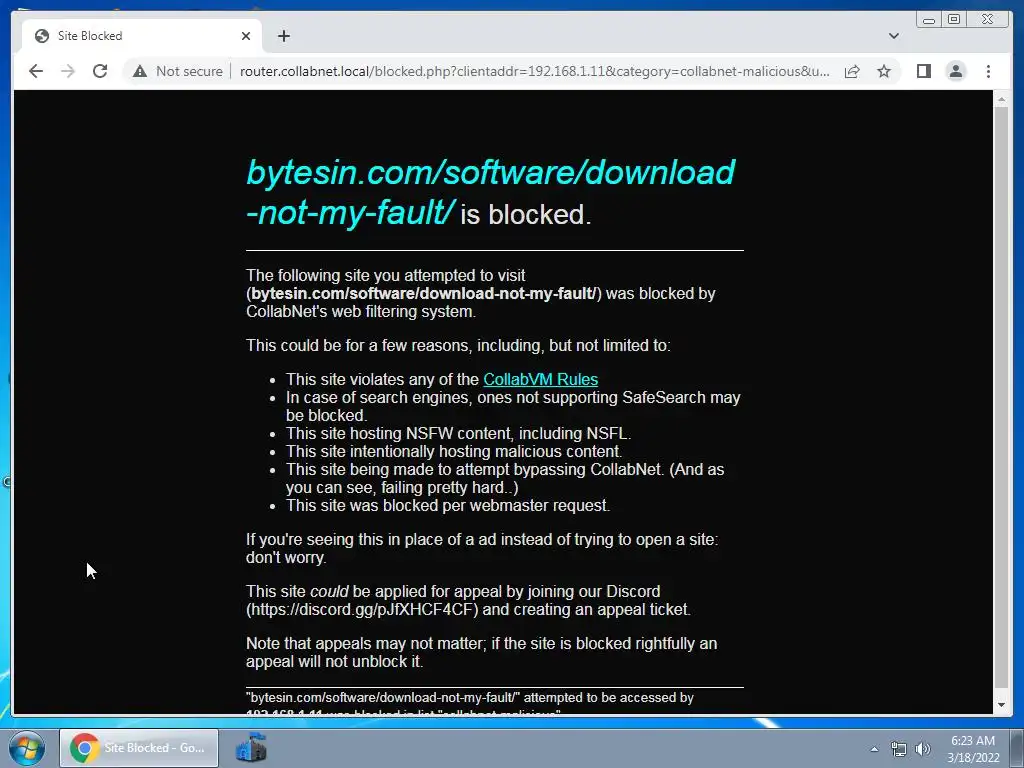Open the Chrome three-dot menu
Image resolution: width=1024 pixels, height=768 pixels.
tap(988, 71)
